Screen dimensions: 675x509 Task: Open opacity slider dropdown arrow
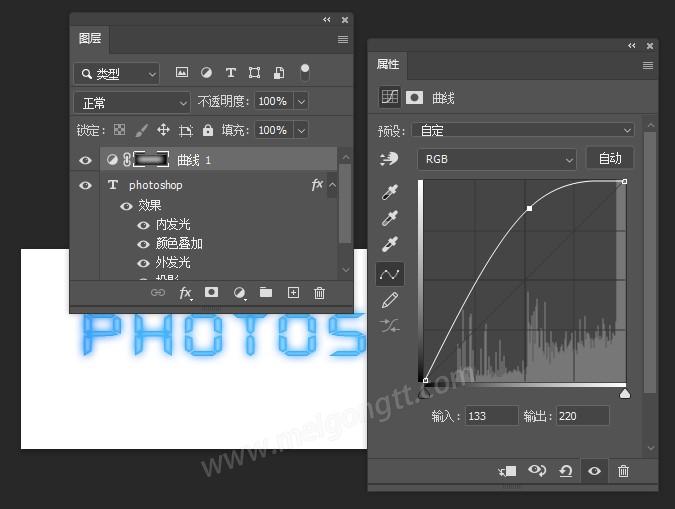301,102
